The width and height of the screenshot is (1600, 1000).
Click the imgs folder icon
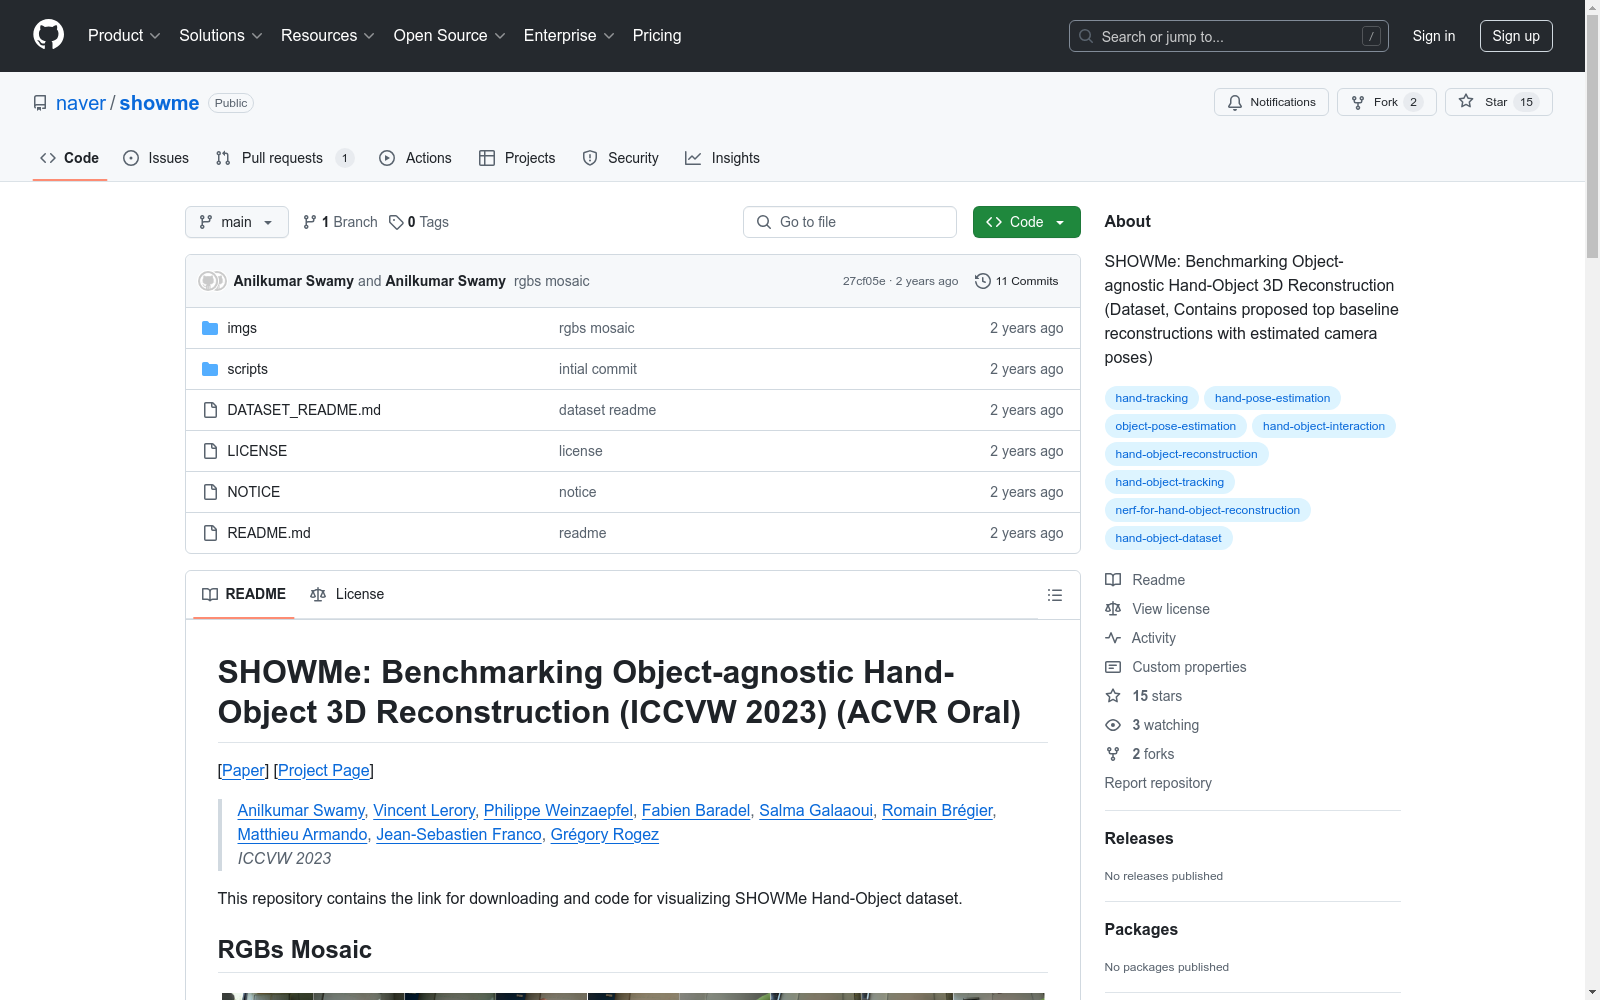coord(210,328)
